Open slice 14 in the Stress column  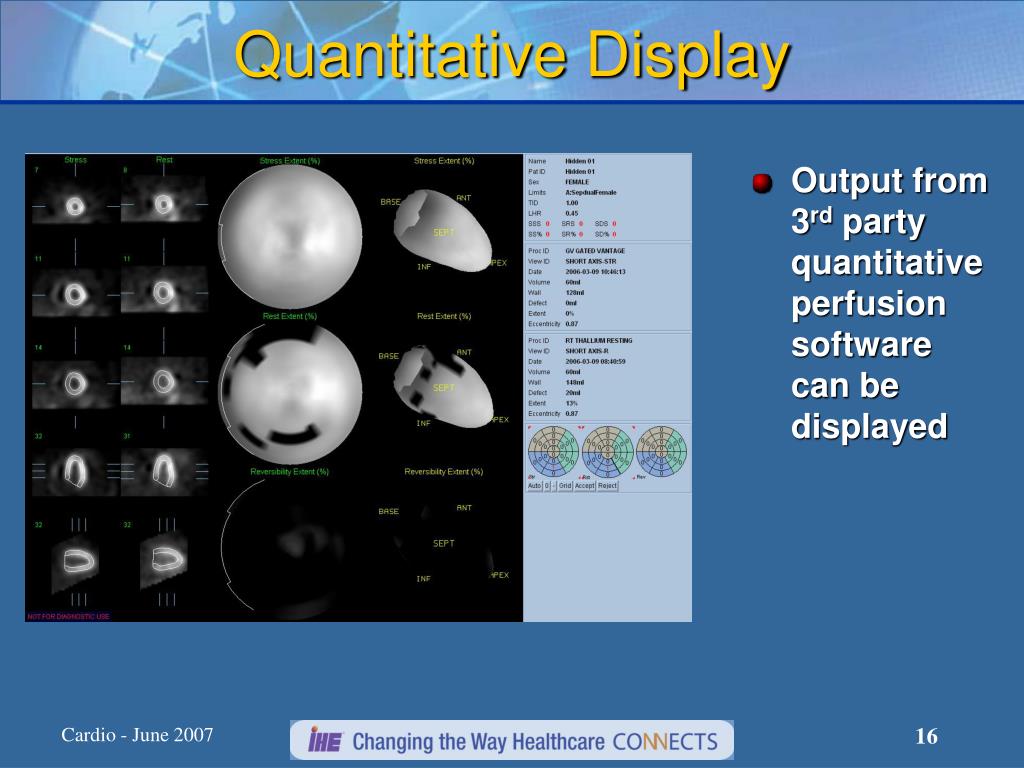pyautogui.click(x=75, y=383)
